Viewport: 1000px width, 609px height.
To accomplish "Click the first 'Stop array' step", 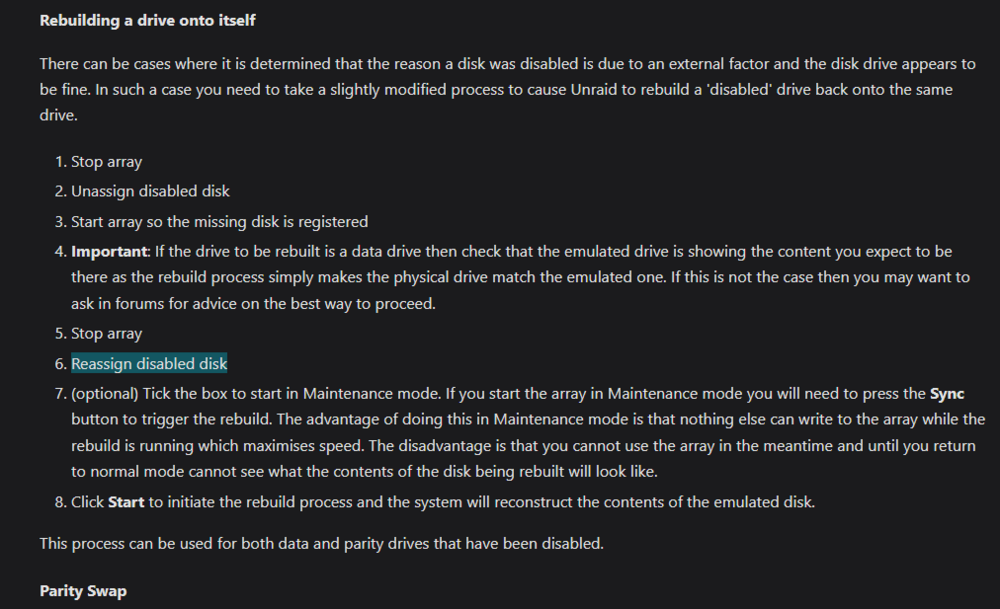I will click(x=107, y=162).
